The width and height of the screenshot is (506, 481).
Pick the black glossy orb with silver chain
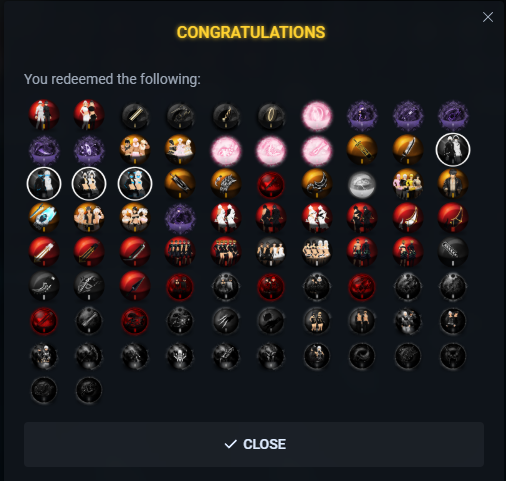(x=453, y=252)
